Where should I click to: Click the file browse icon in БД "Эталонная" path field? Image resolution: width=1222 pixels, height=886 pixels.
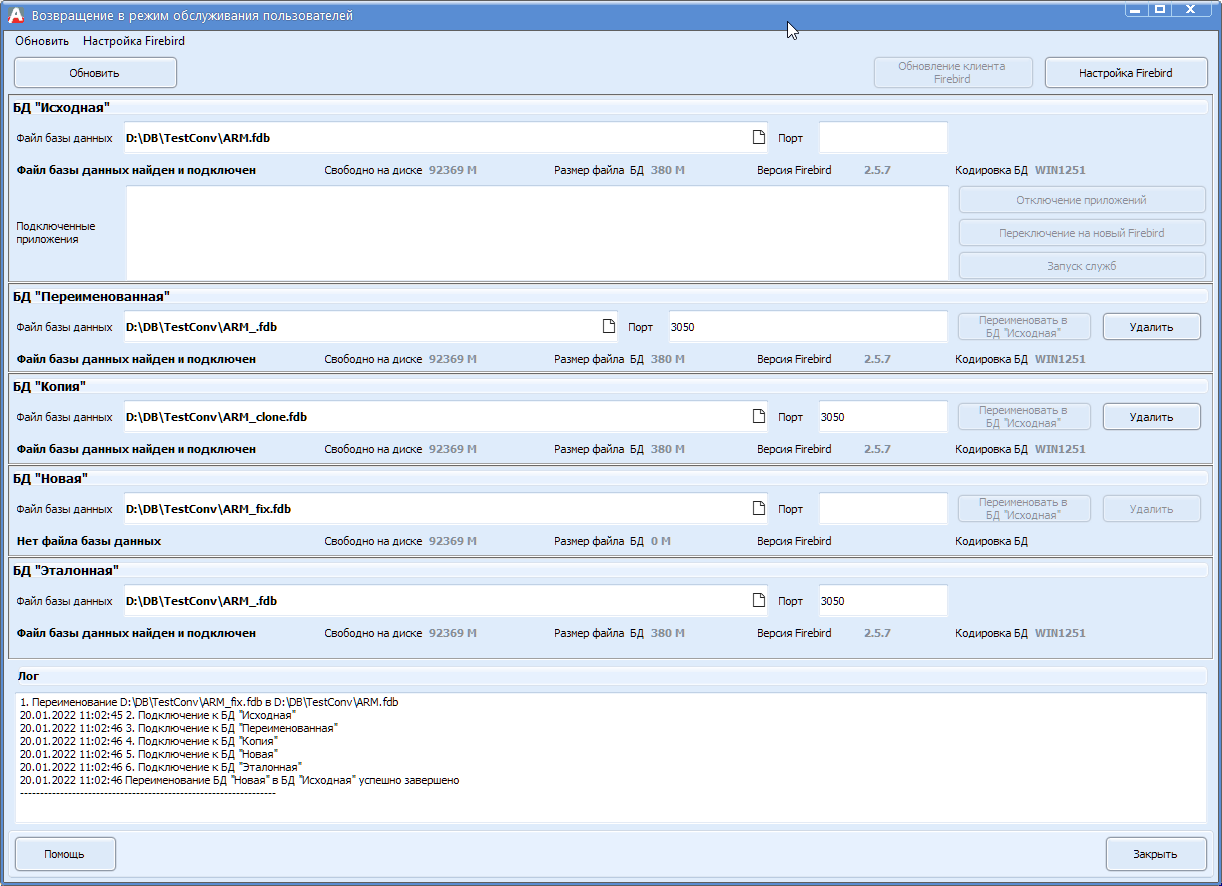coord(758,600)
